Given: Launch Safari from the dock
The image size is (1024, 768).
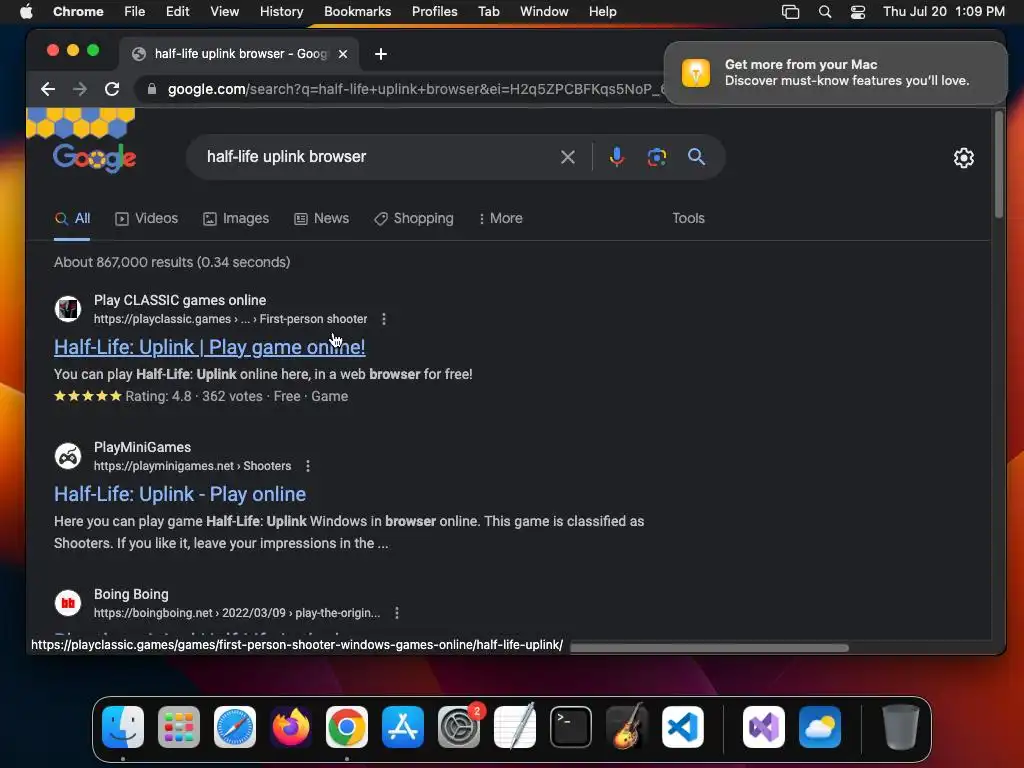Looking at the screenshot, I should pos(235,727).
